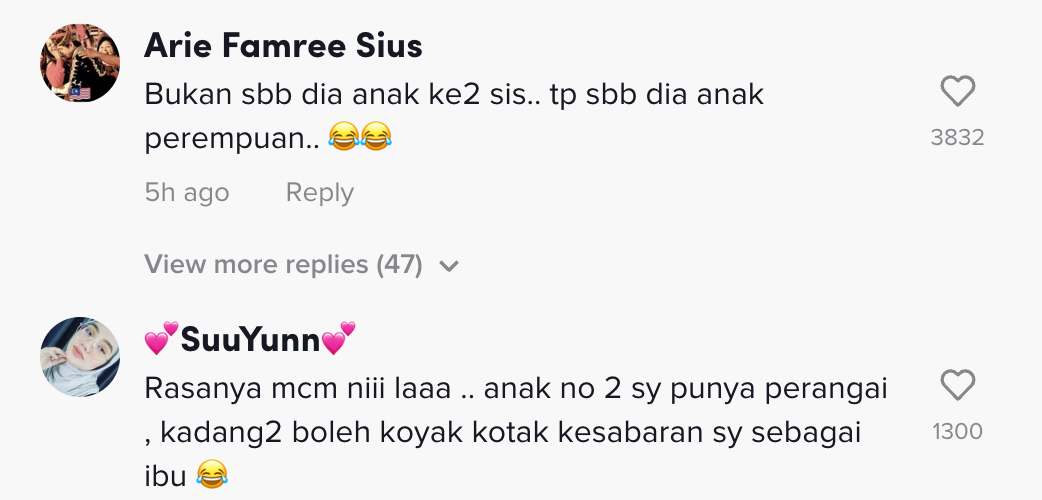Viewport: 1042px width, 500px height.
Task: Click the word 'perempuan' in first comment
Action: click(224, 140)
